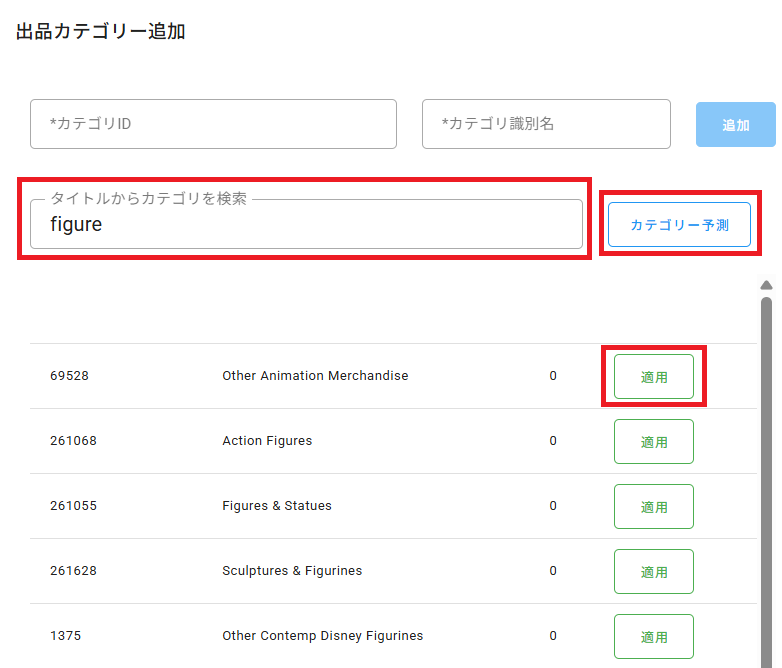Apply Other Contemp Disney Figurines category
782x668 pixels.
(x=654, y=636)
